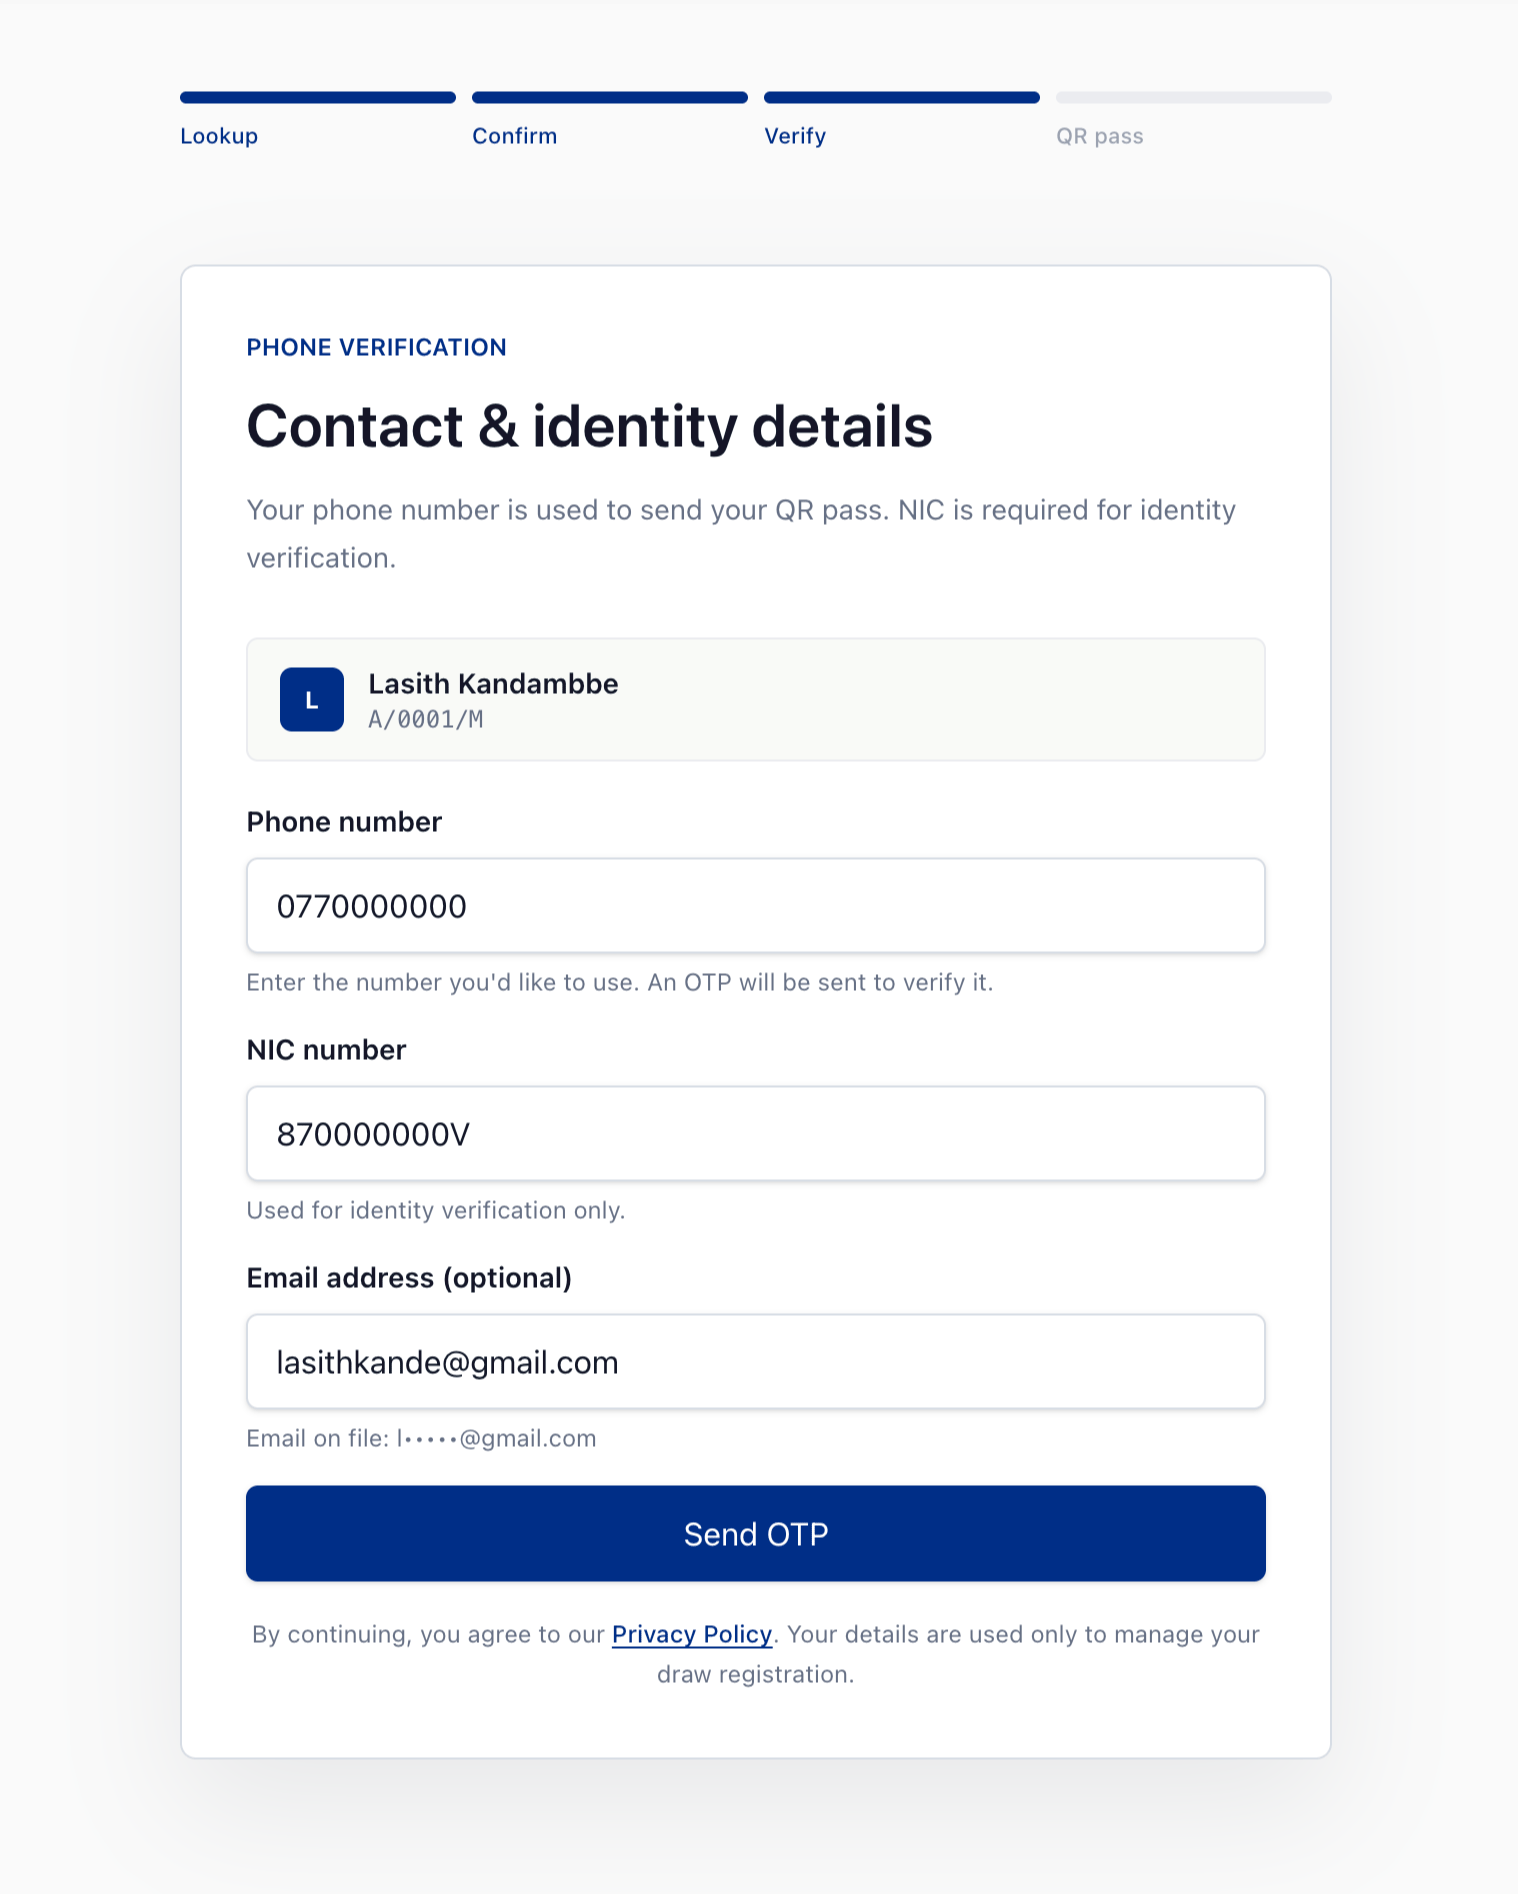Screen dimensions: 1518x1894
Task: Focus the NIC number input field
Action: point(756,1134)
